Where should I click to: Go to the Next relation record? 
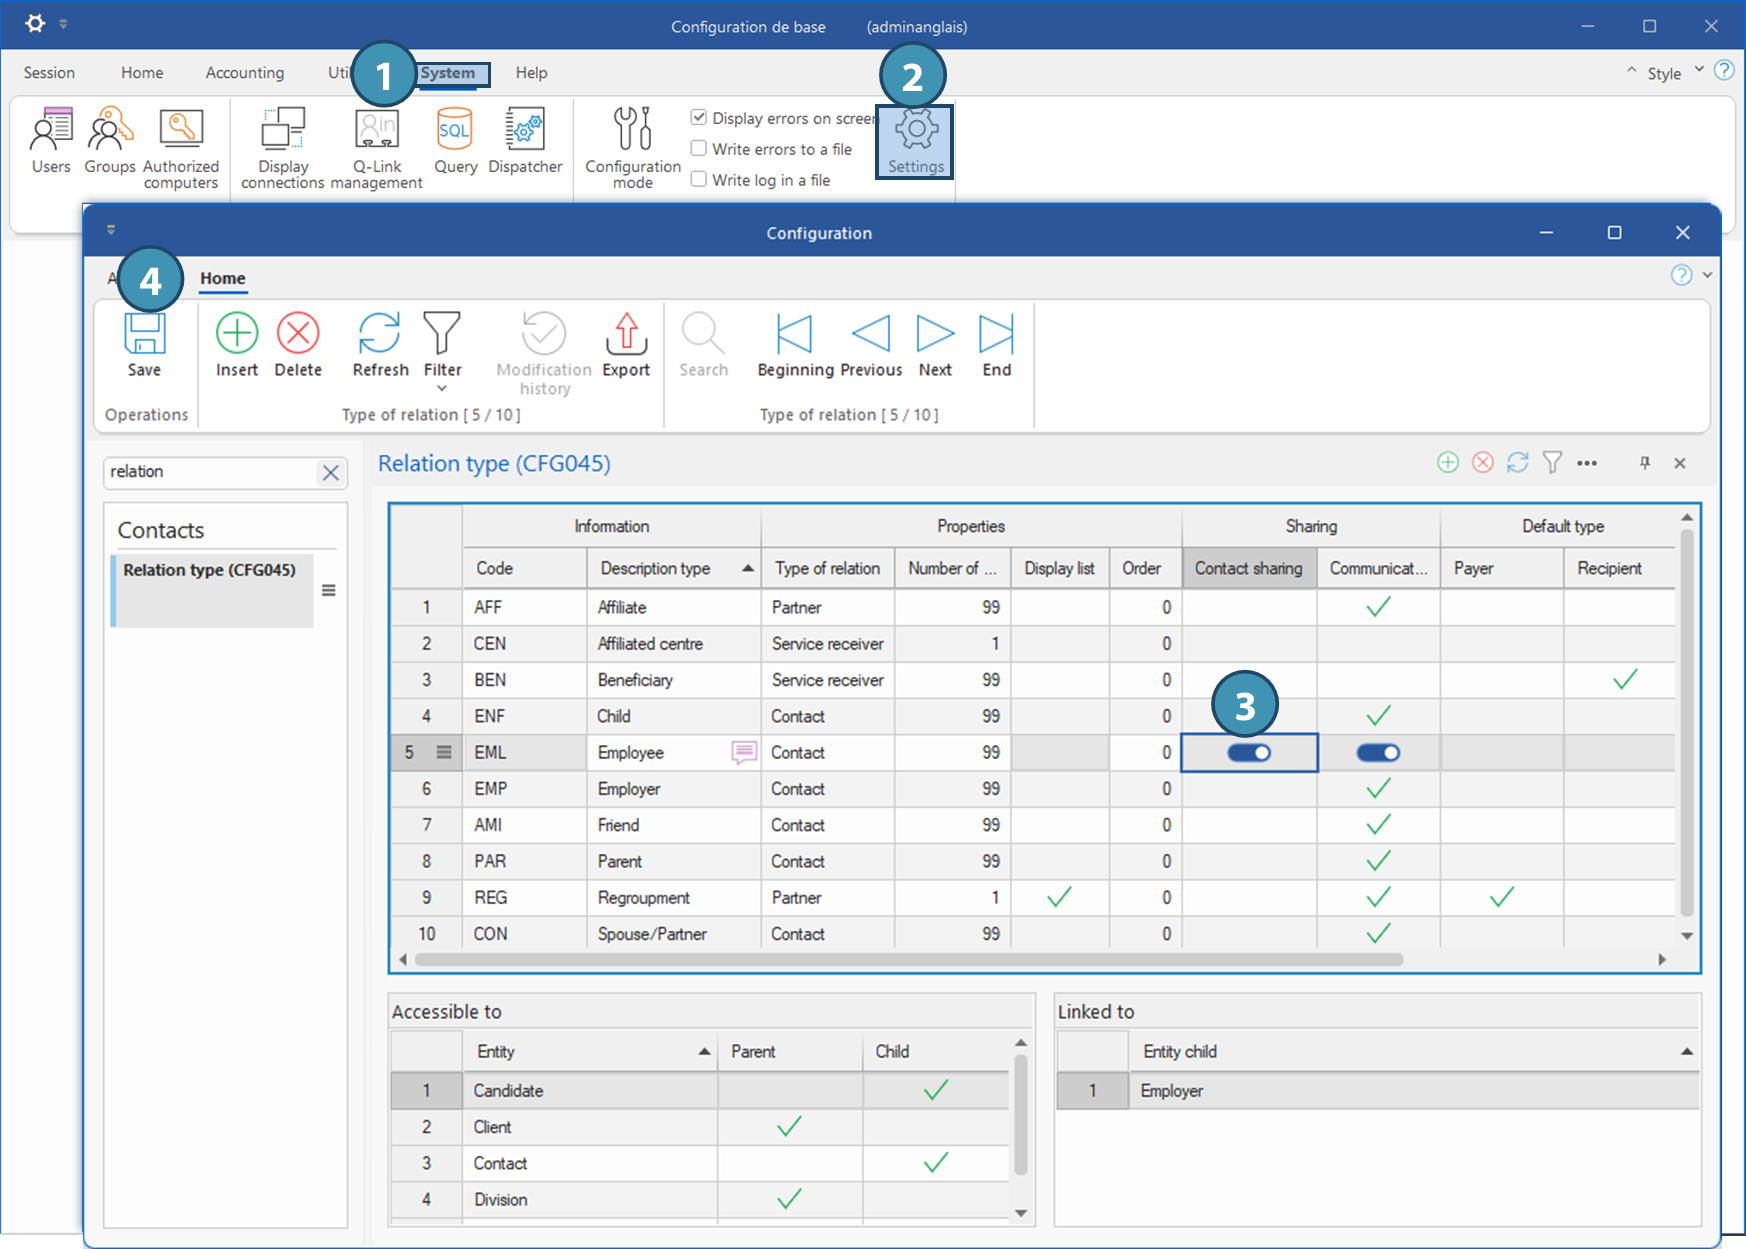click(x=935, y=334)
